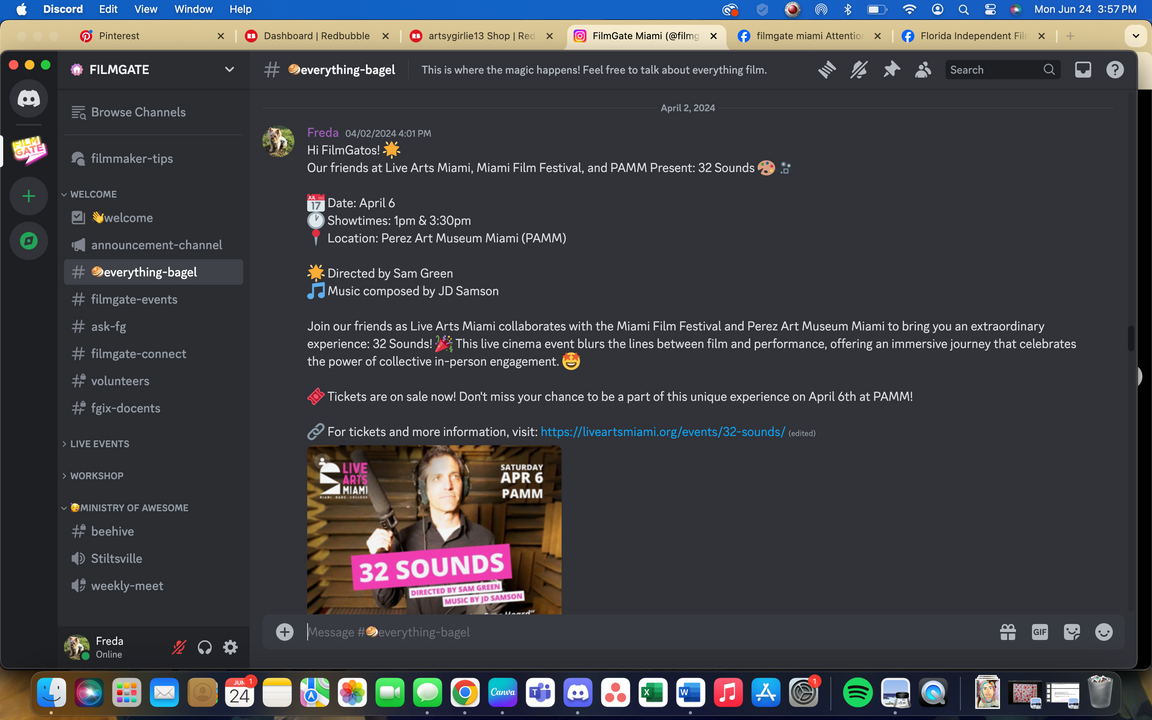The width and height of the screenshot is (1152, 720).
Task: Show pinned messages with the pin icon
Action: point(891,70)
